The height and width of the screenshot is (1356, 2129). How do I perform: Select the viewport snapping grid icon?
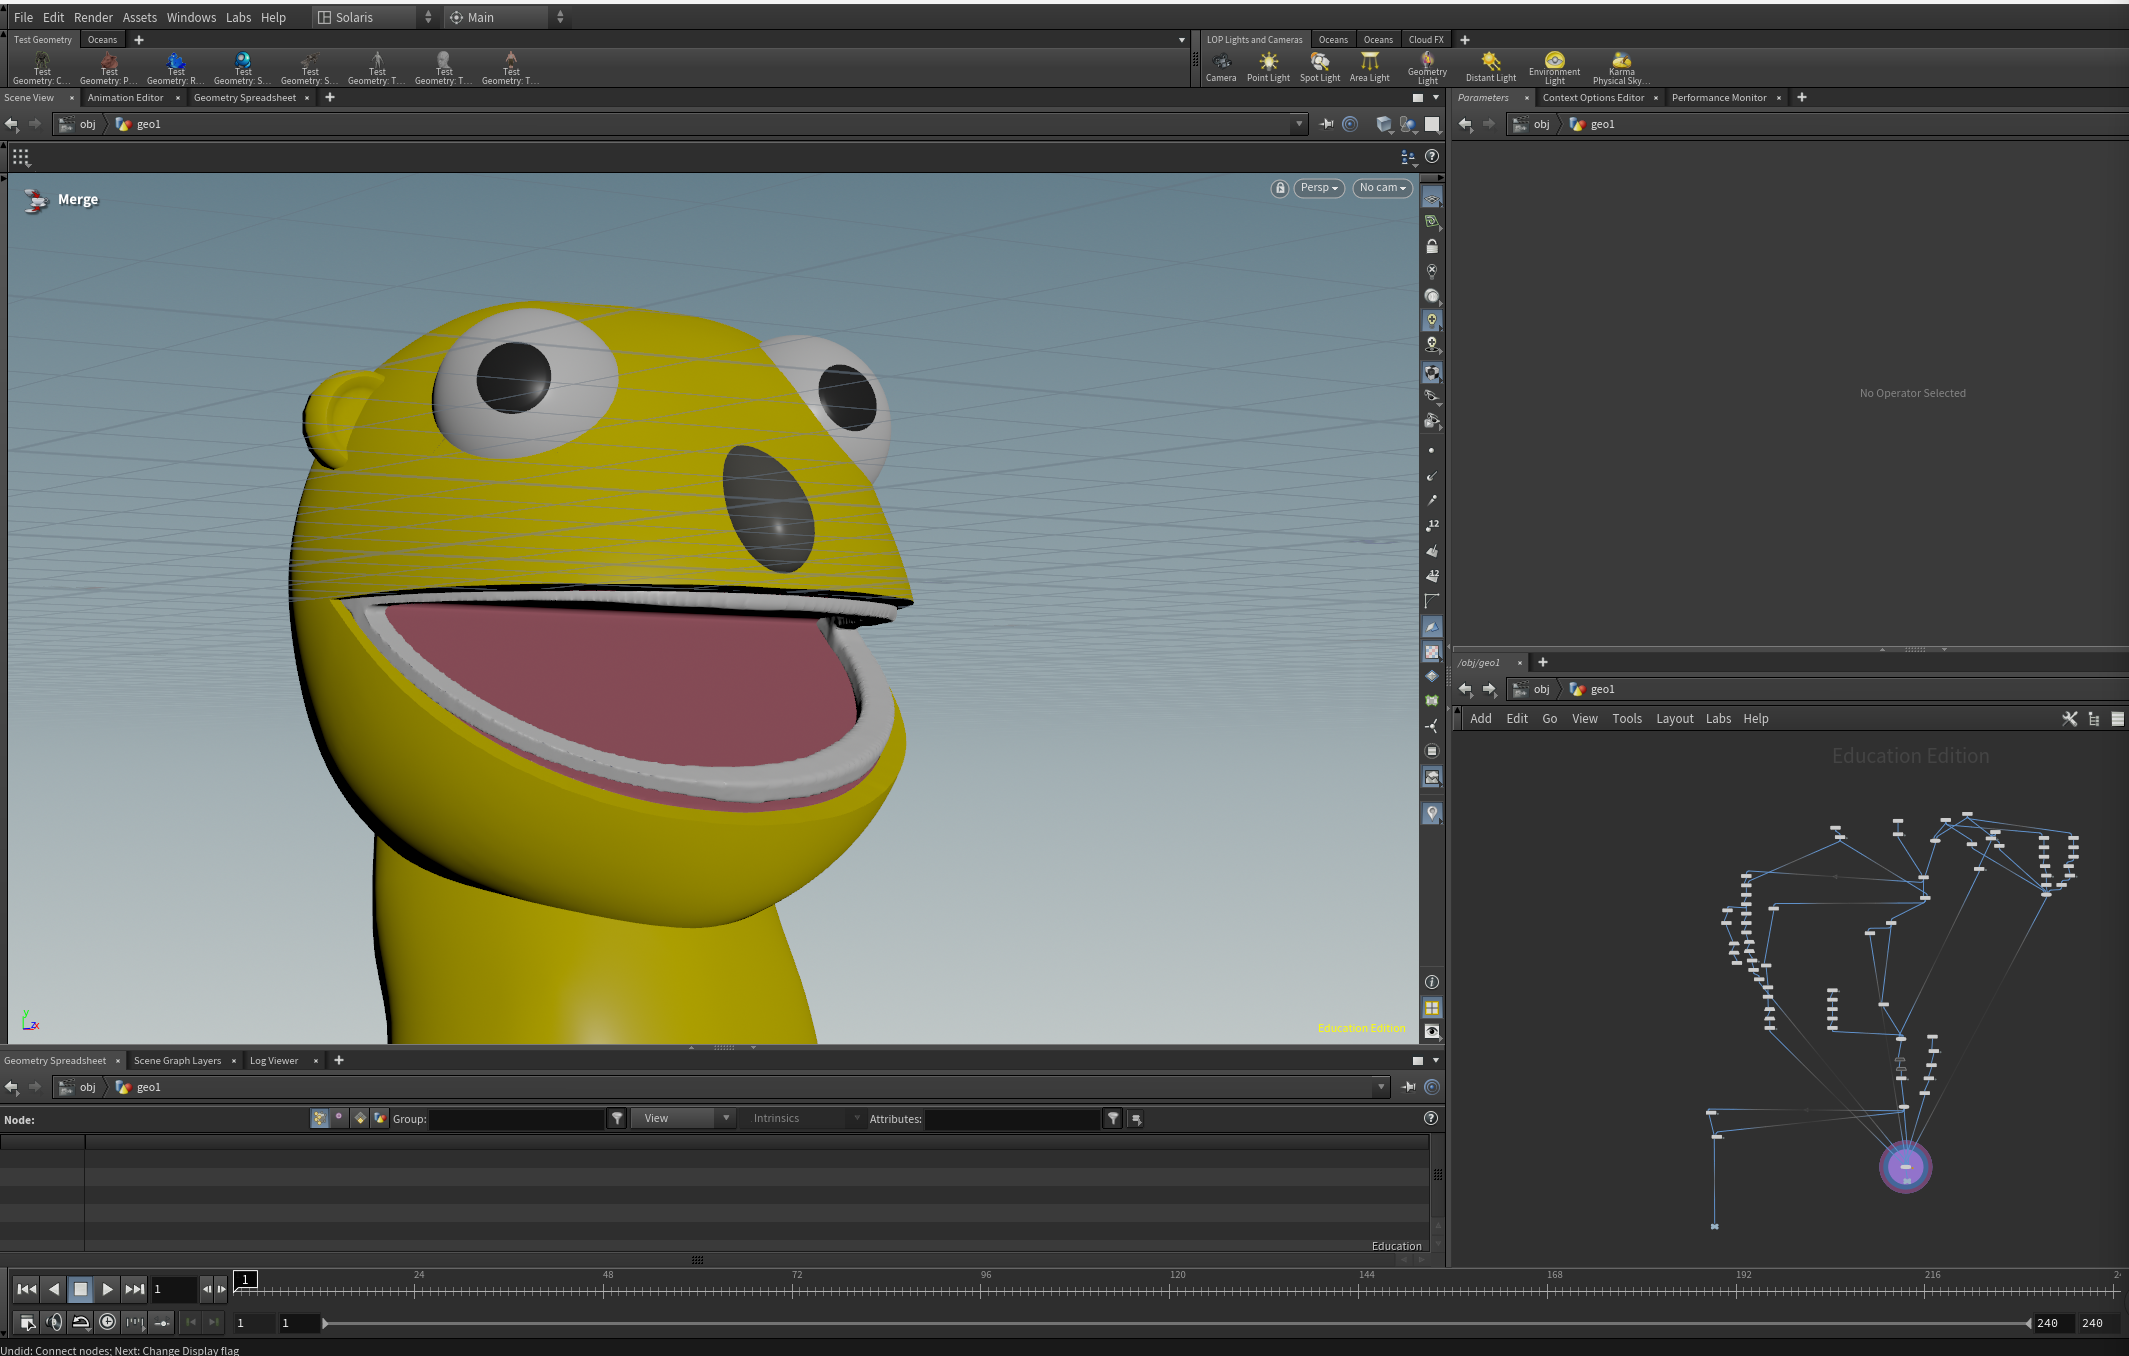click(x=21, y=157)
